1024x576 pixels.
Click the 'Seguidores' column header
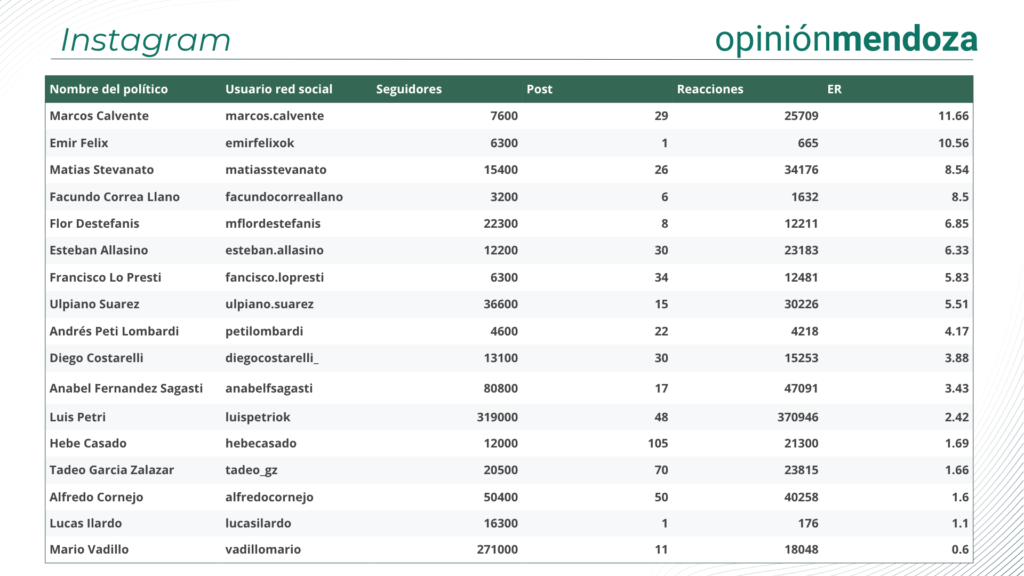[x=408, y=89]
